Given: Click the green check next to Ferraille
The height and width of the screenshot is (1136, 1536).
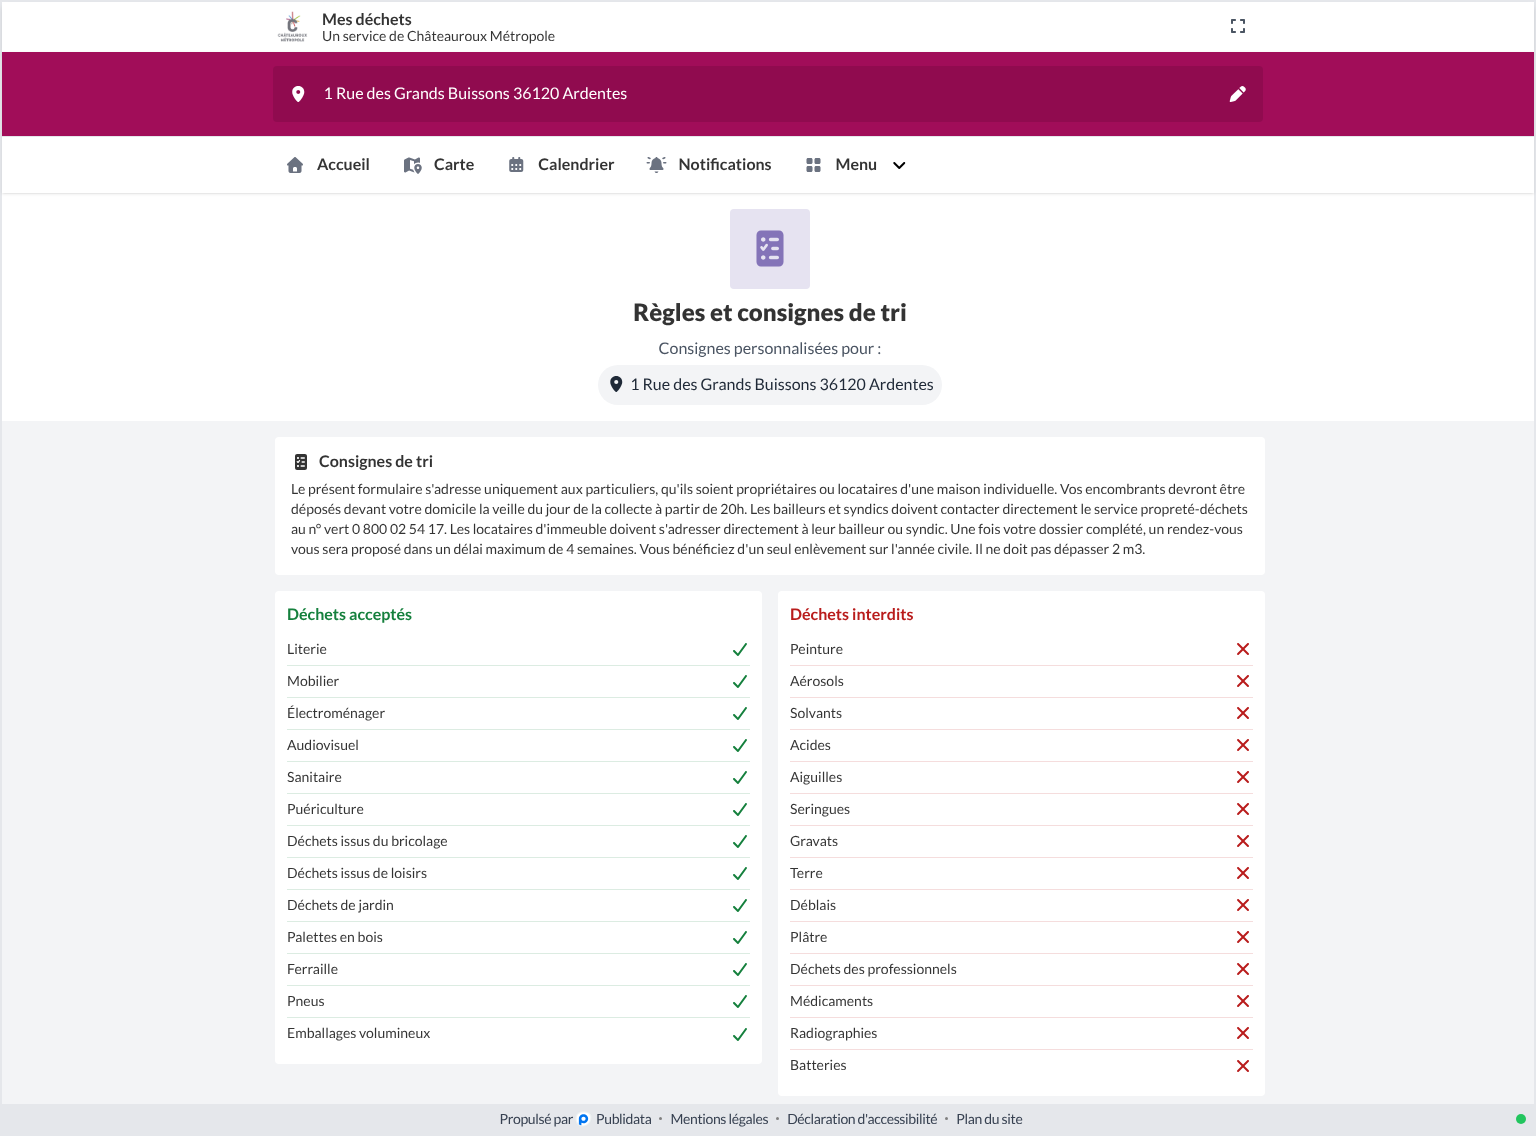Looking at the screenshot, I should pos(740,970).
